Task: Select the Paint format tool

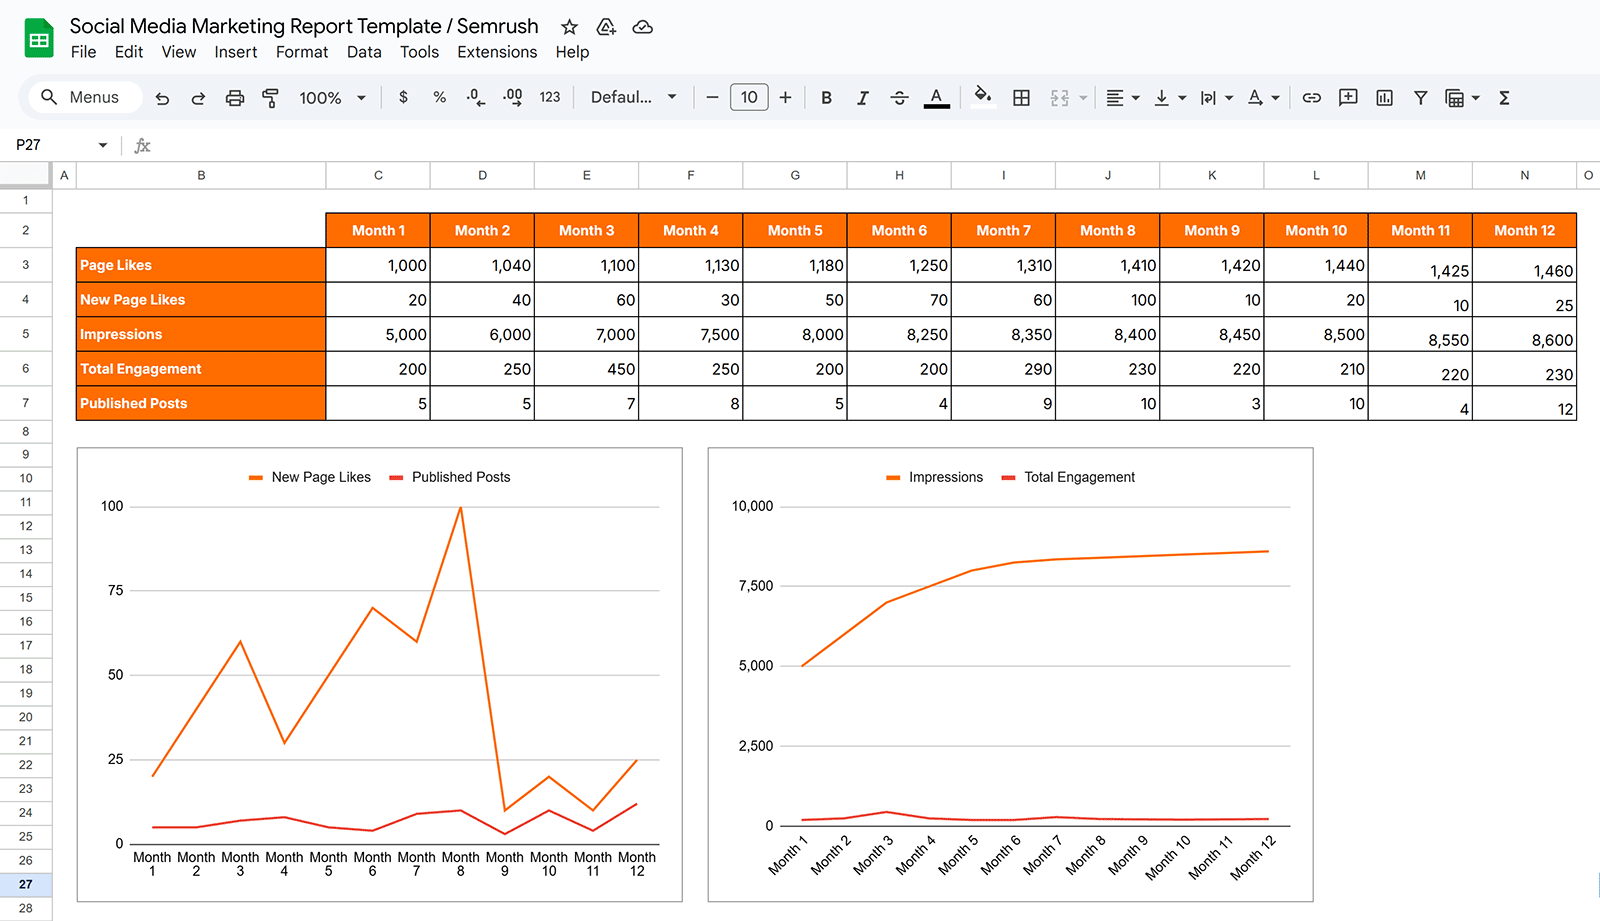Action: point(270,97)
